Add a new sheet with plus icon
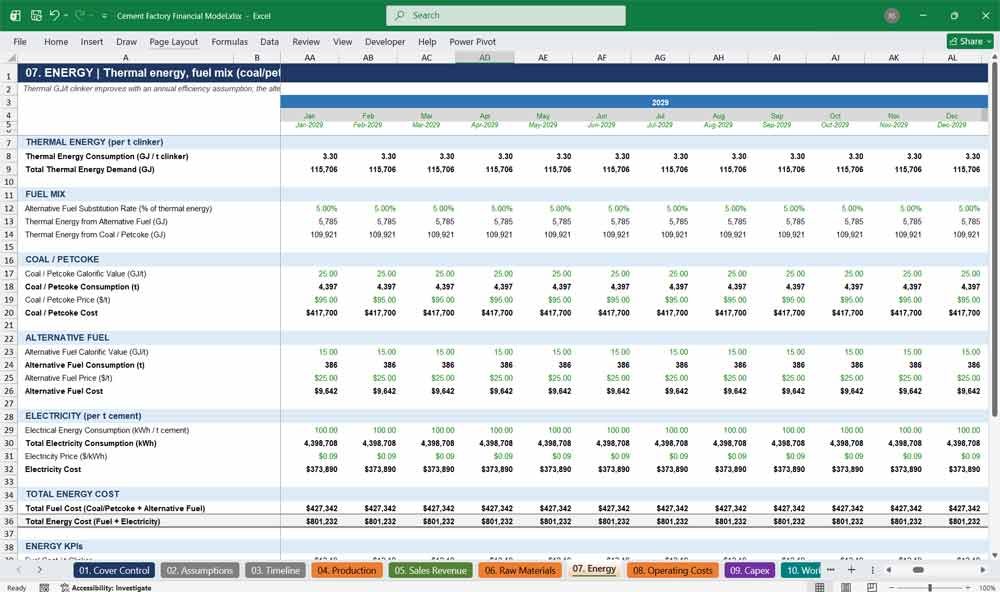Screen dimensions: 1000x592 851,570
